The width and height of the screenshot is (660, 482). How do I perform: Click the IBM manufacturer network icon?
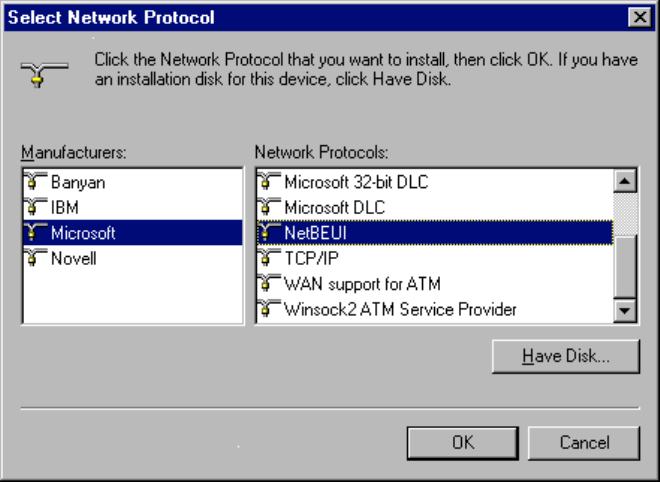[x=36, y=208]
